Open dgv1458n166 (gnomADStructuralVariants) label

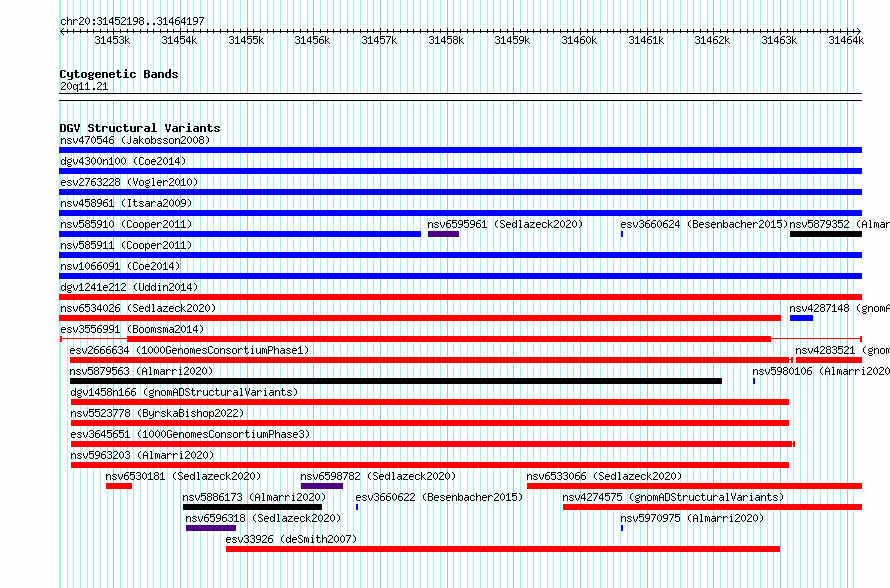click(184, 392)
